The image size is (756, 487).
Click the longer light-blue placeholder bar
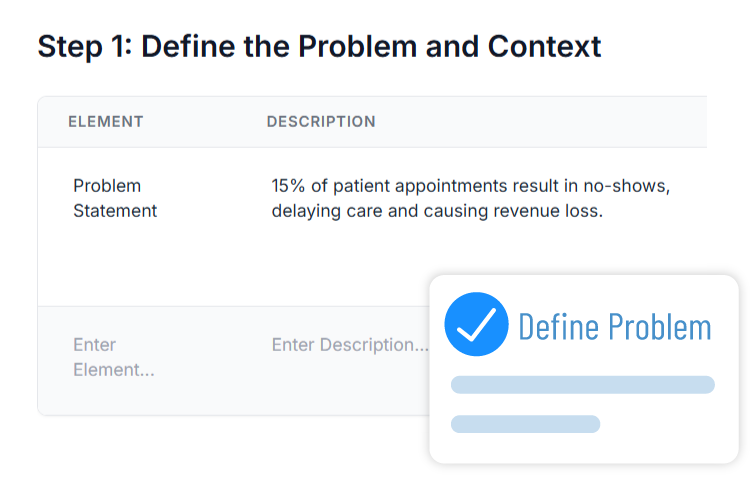coord(582,385)
